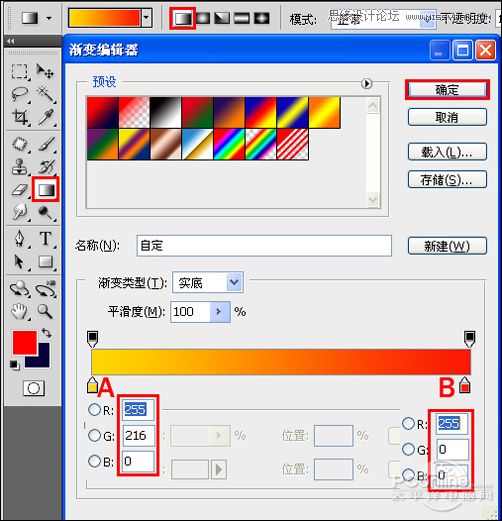Select R radio button for stop A
The height and width of the screenshot is (521, 502).
(x=94, y=410)
